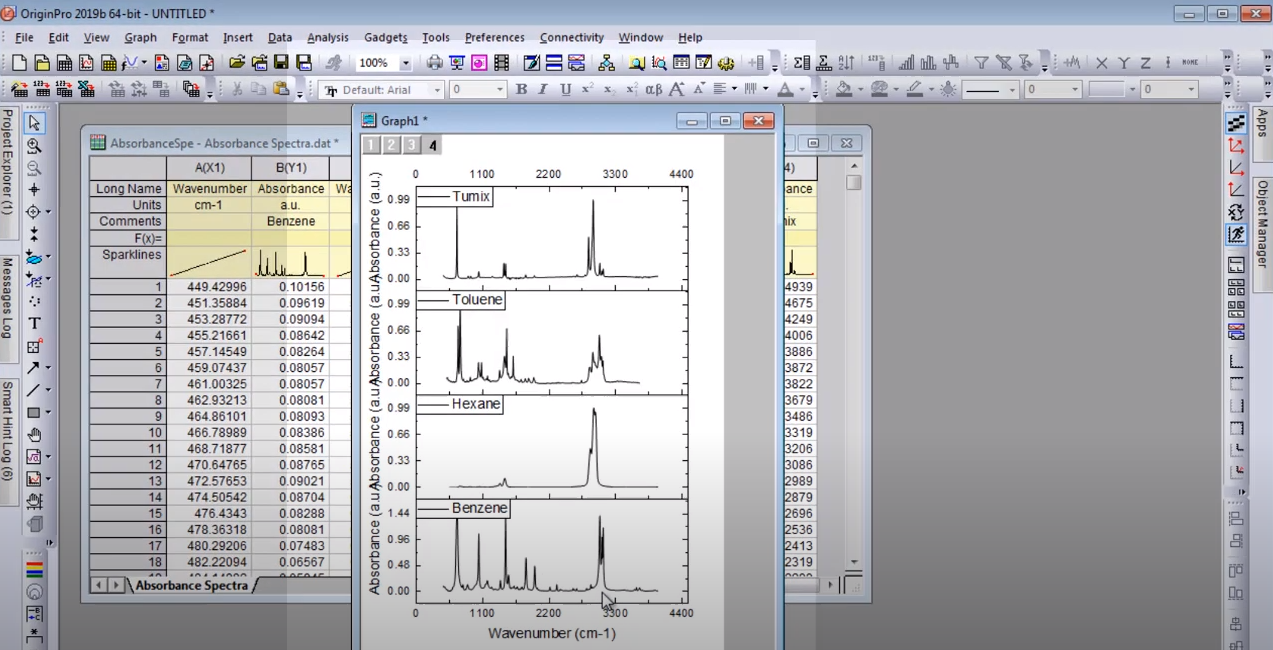Toggle Italic text formatting
Screen dimensions: 1273x650
543,89
